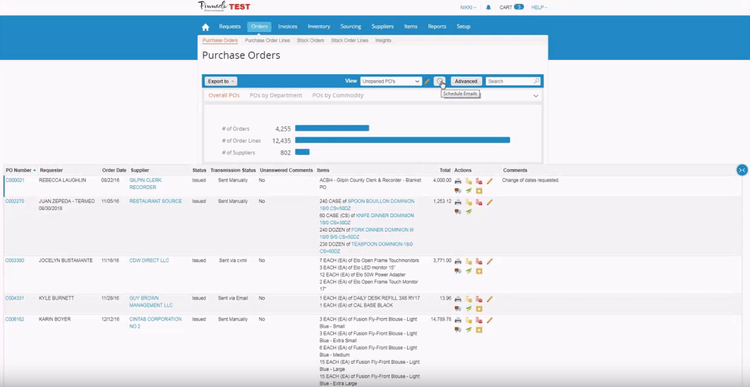Screen dimensions: 750x387
Task: Click the yellow square icon for C003380
Action: [479, 271]
